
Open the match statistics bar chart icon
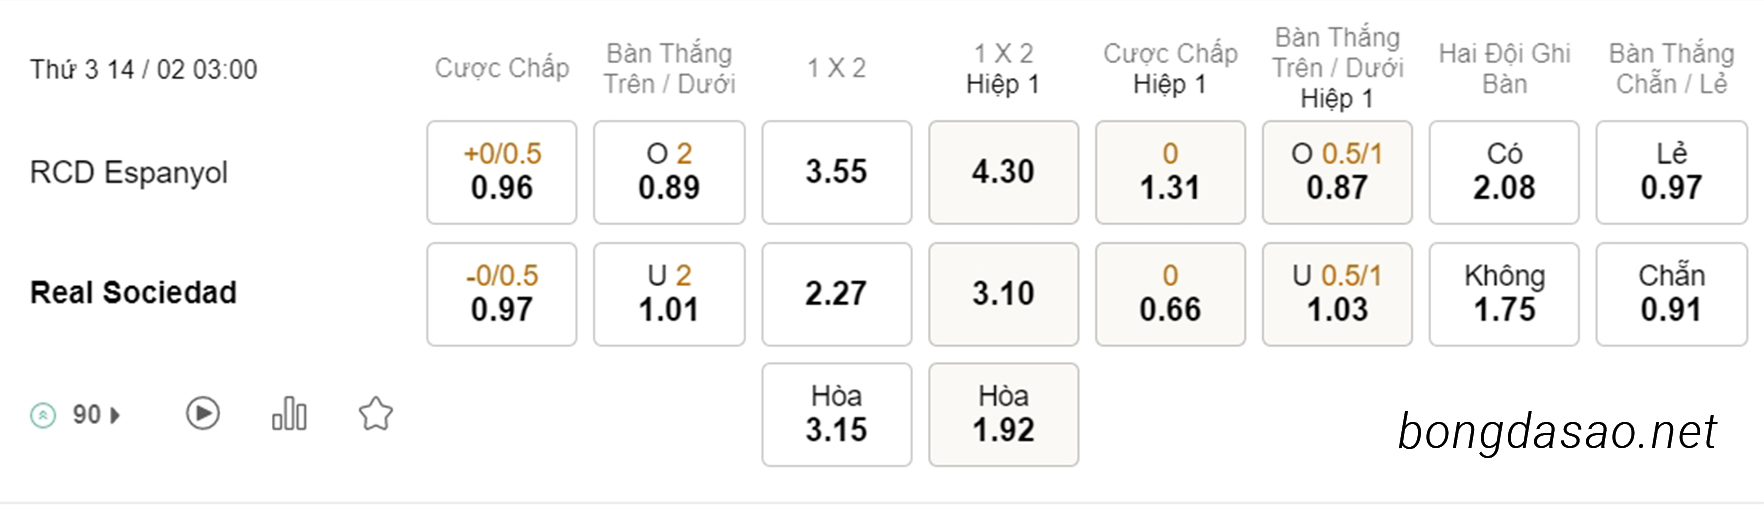pyautogui.click(x=289, y=413)
